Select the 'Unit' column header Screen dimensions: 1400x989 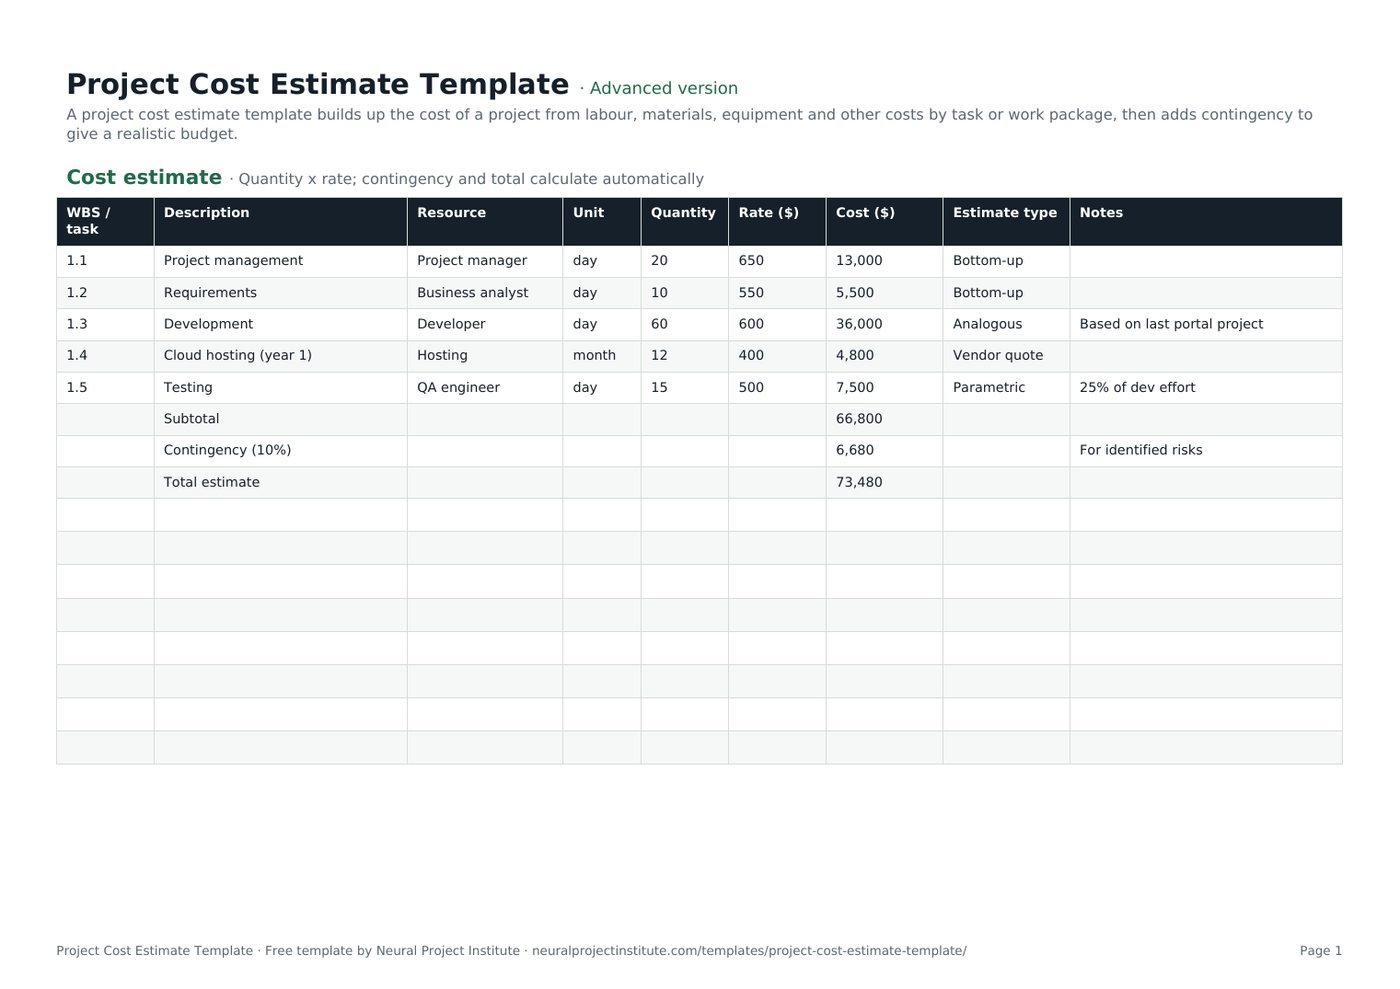pyautogui.click(x=602, y=221)
